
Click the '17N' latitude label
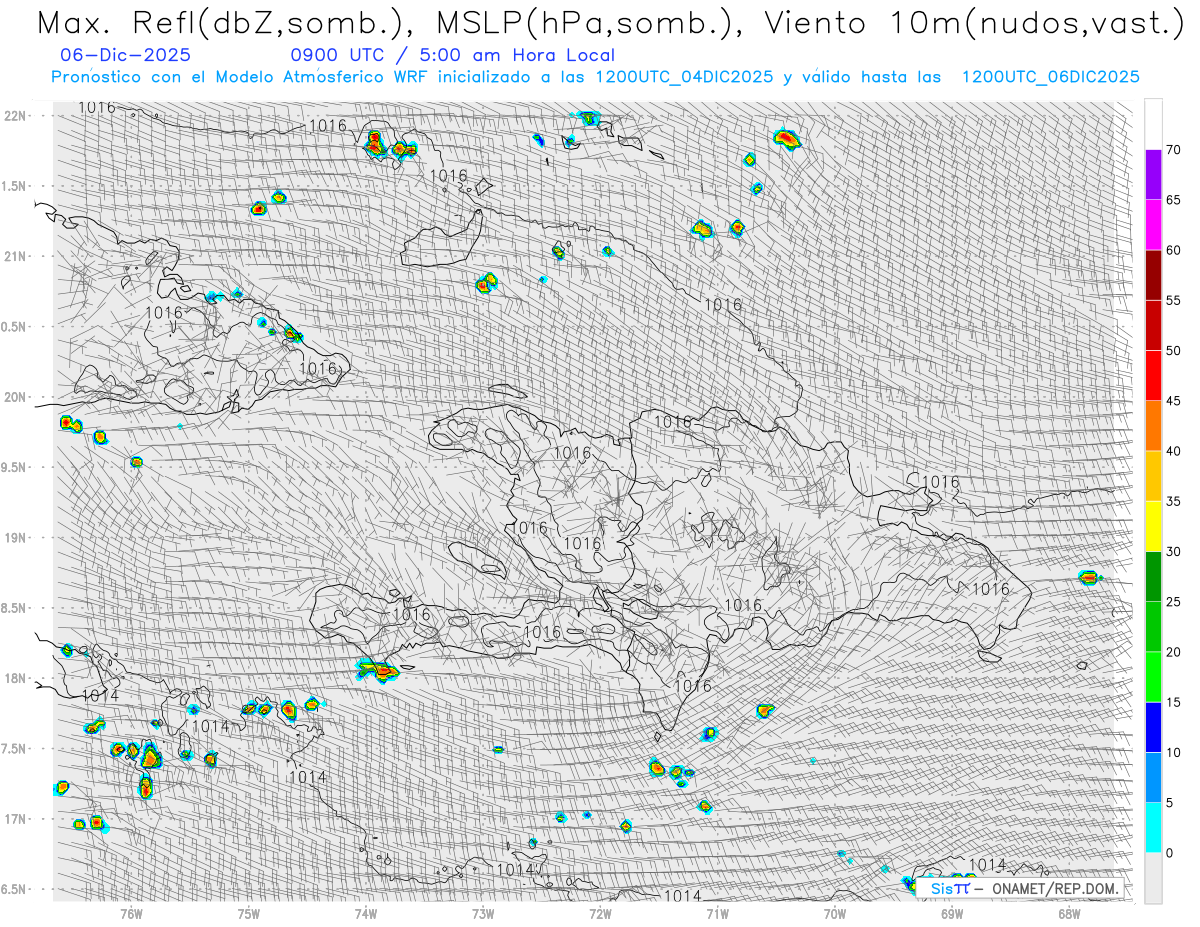[x=17, y=819]
